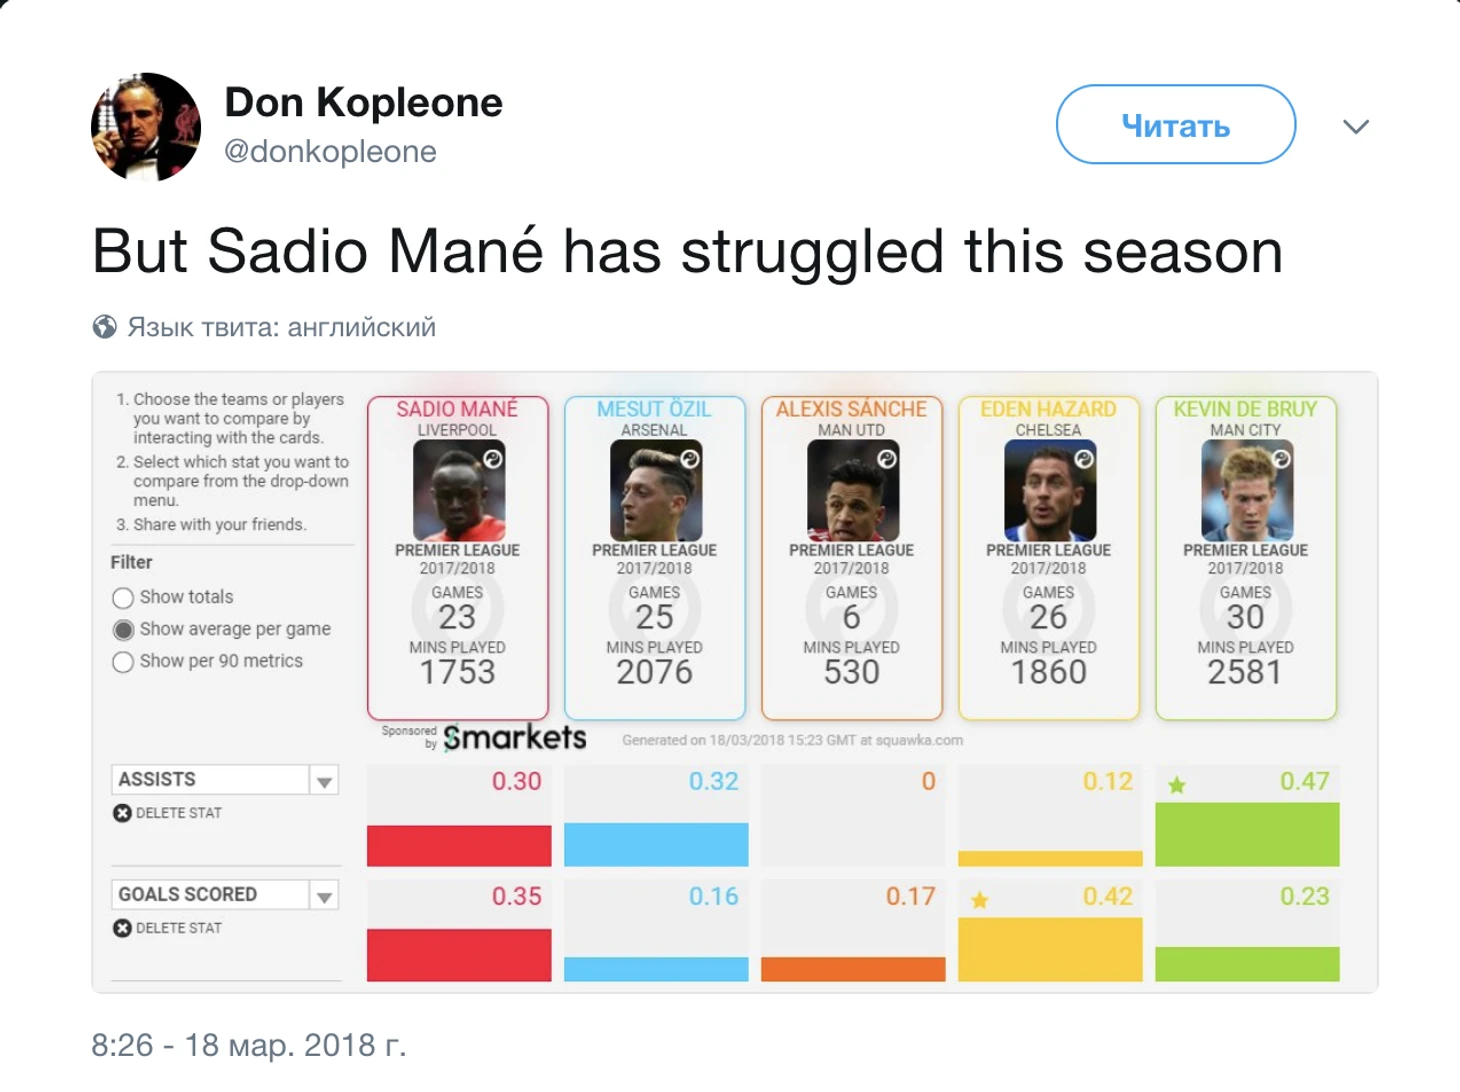The width and height of the screenshot is (1460, 1092).
Task: Click the Don Kopleone profile avatar
Action: [x=146, y=127]
